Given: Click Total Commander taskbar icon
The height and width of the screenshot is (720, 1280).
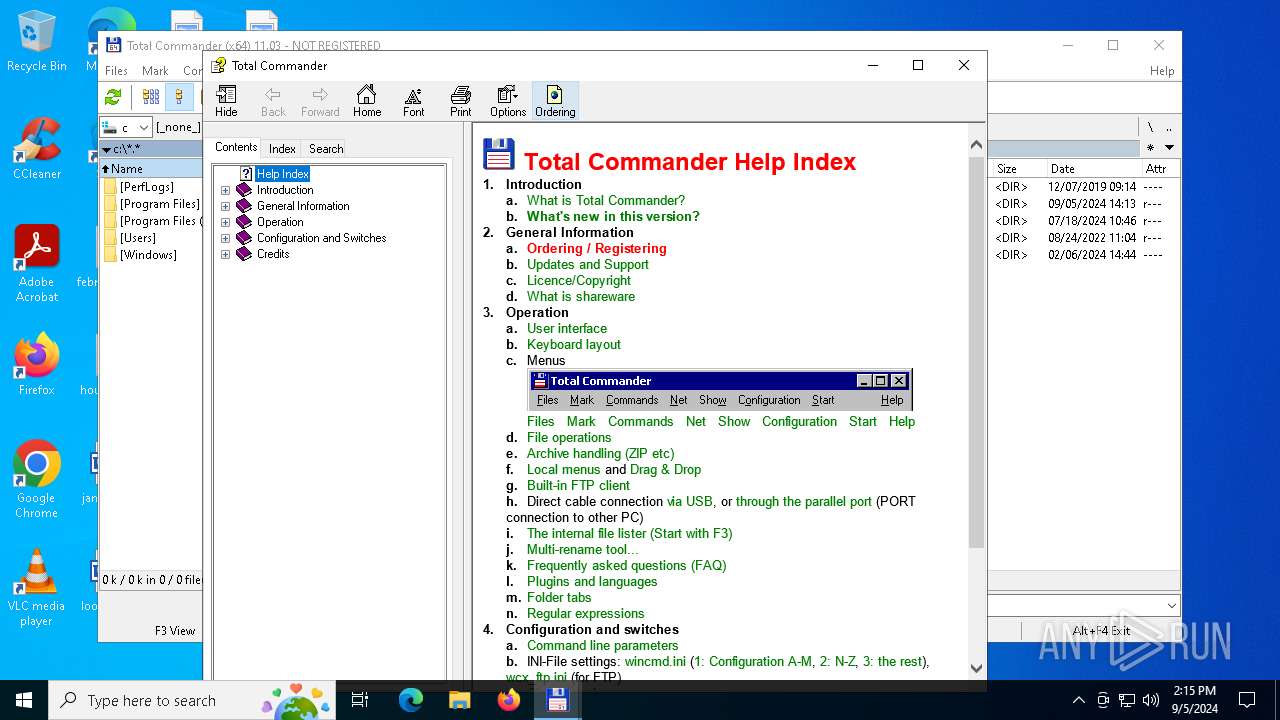Looking at the screenshot, I should (x=557, y=700).
